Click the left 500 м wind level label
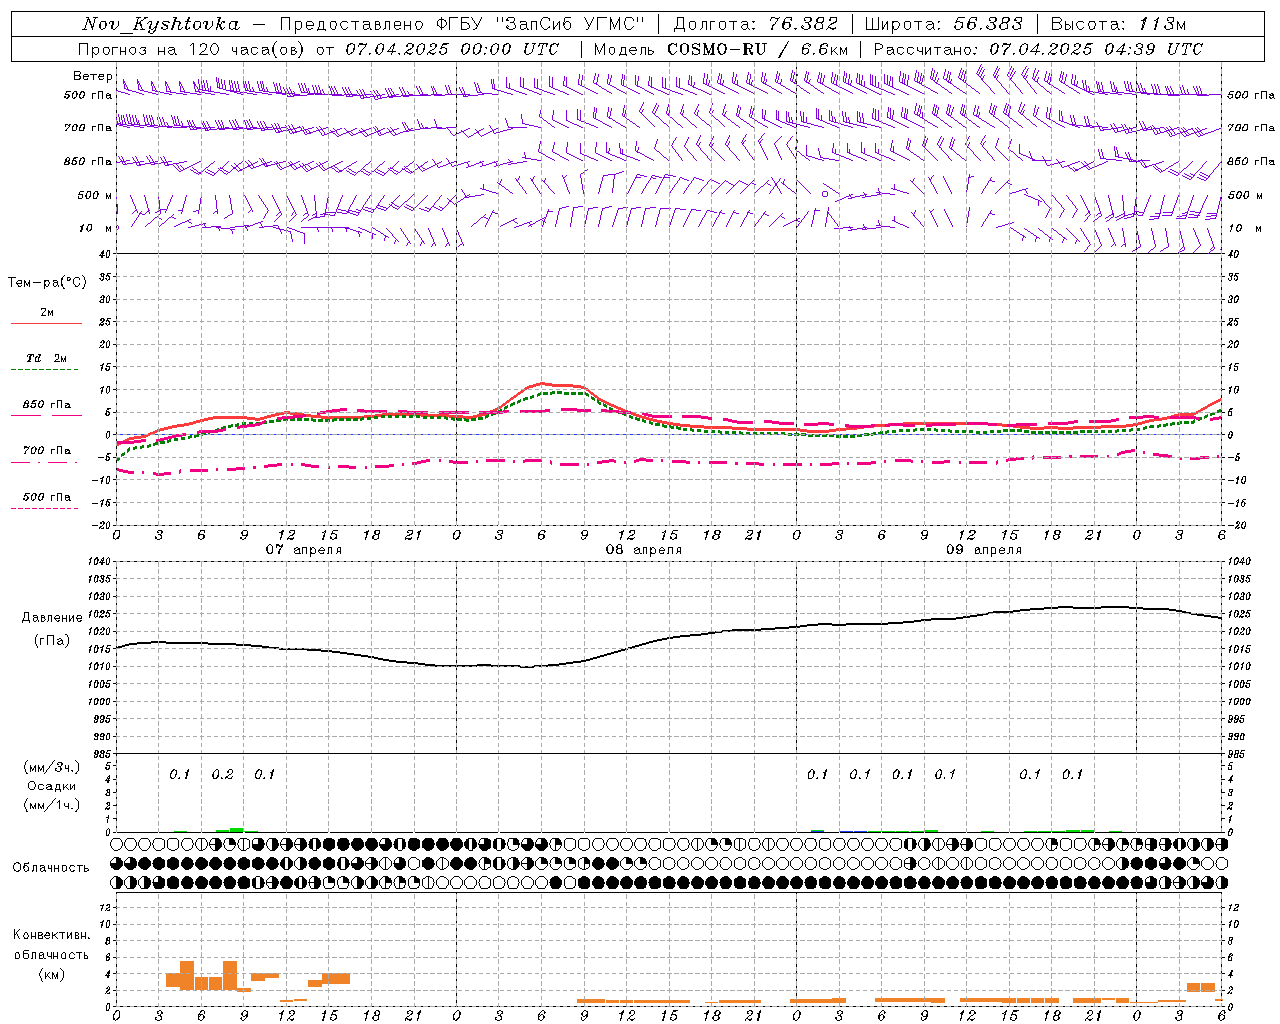 (x=95, y=195)
